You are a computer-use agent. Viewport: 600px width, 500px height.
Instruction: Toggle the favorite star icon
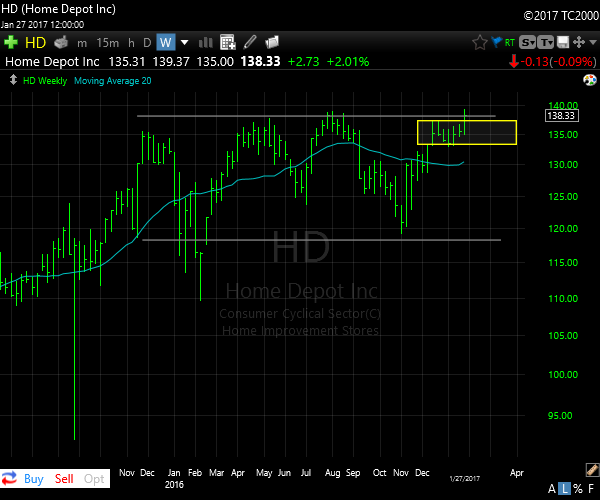point(479,42)
